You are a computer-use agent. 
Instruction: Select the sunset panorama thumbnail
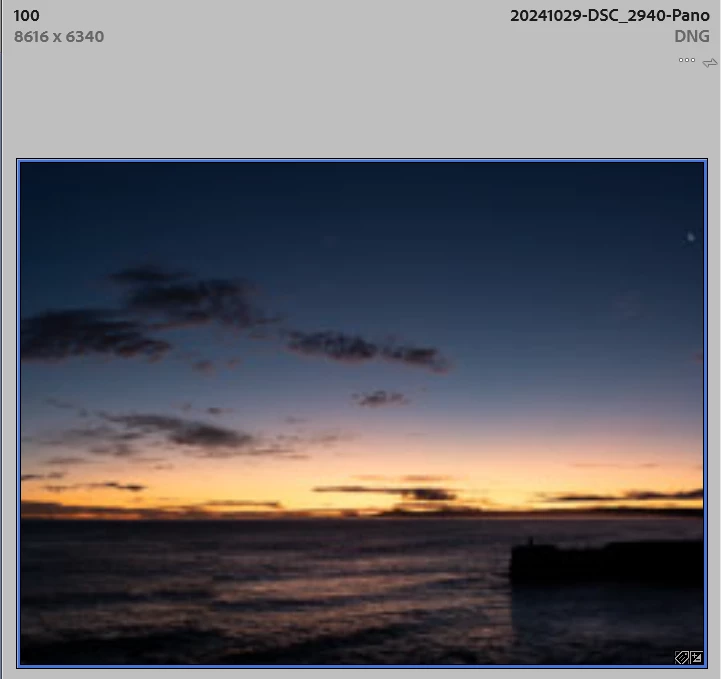pyautogui.click(x=362, y=413)
